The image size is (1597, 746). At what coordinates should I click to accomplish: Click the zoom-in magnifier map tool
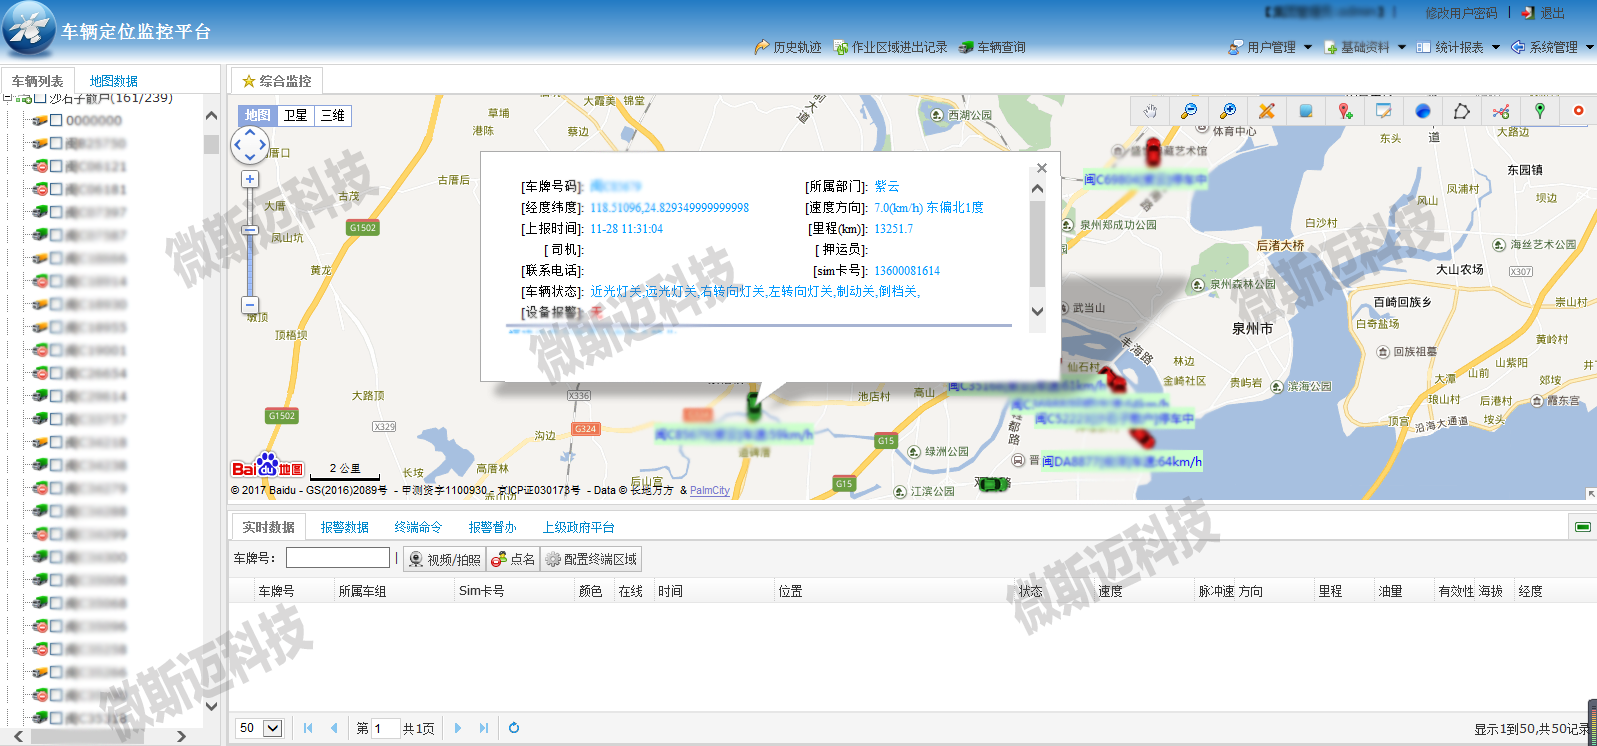click(1228, 111)
